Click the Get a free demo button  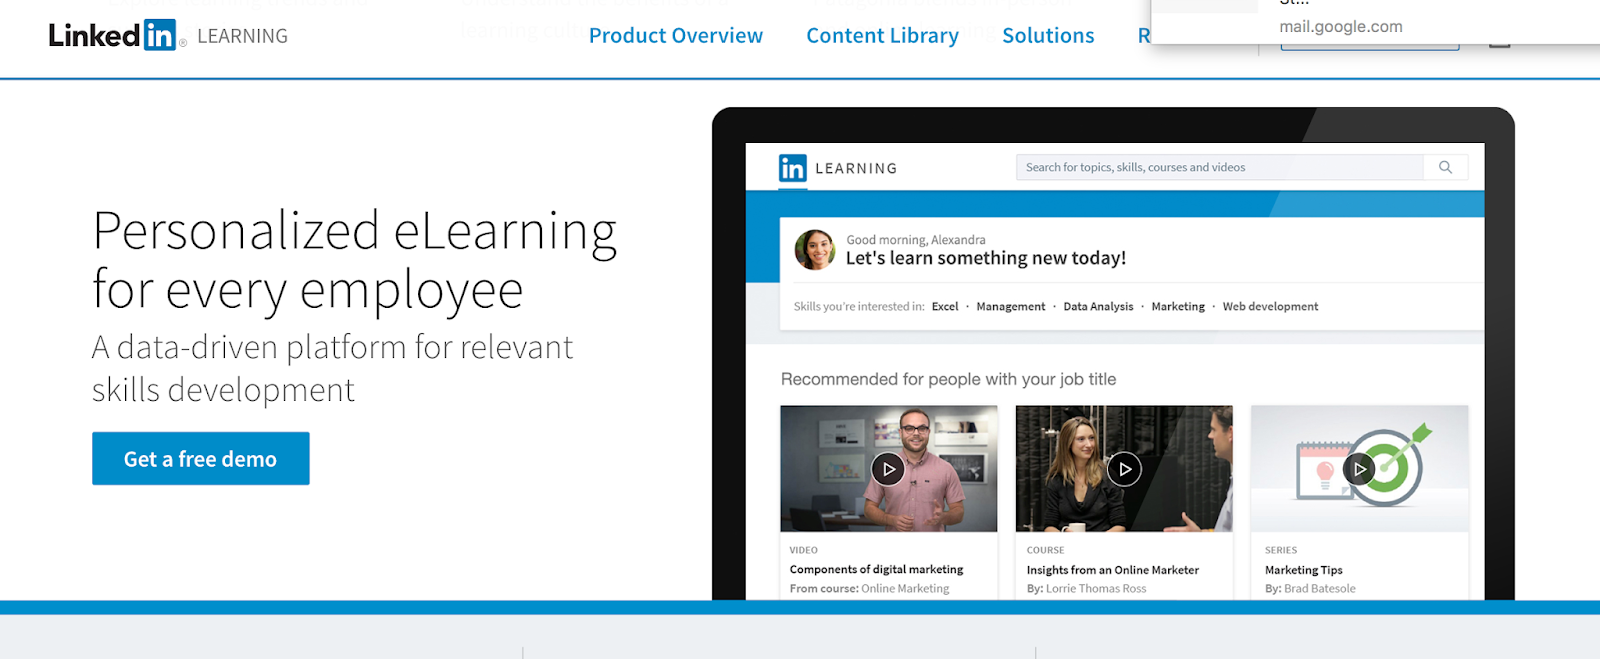(x=201, y=459)
